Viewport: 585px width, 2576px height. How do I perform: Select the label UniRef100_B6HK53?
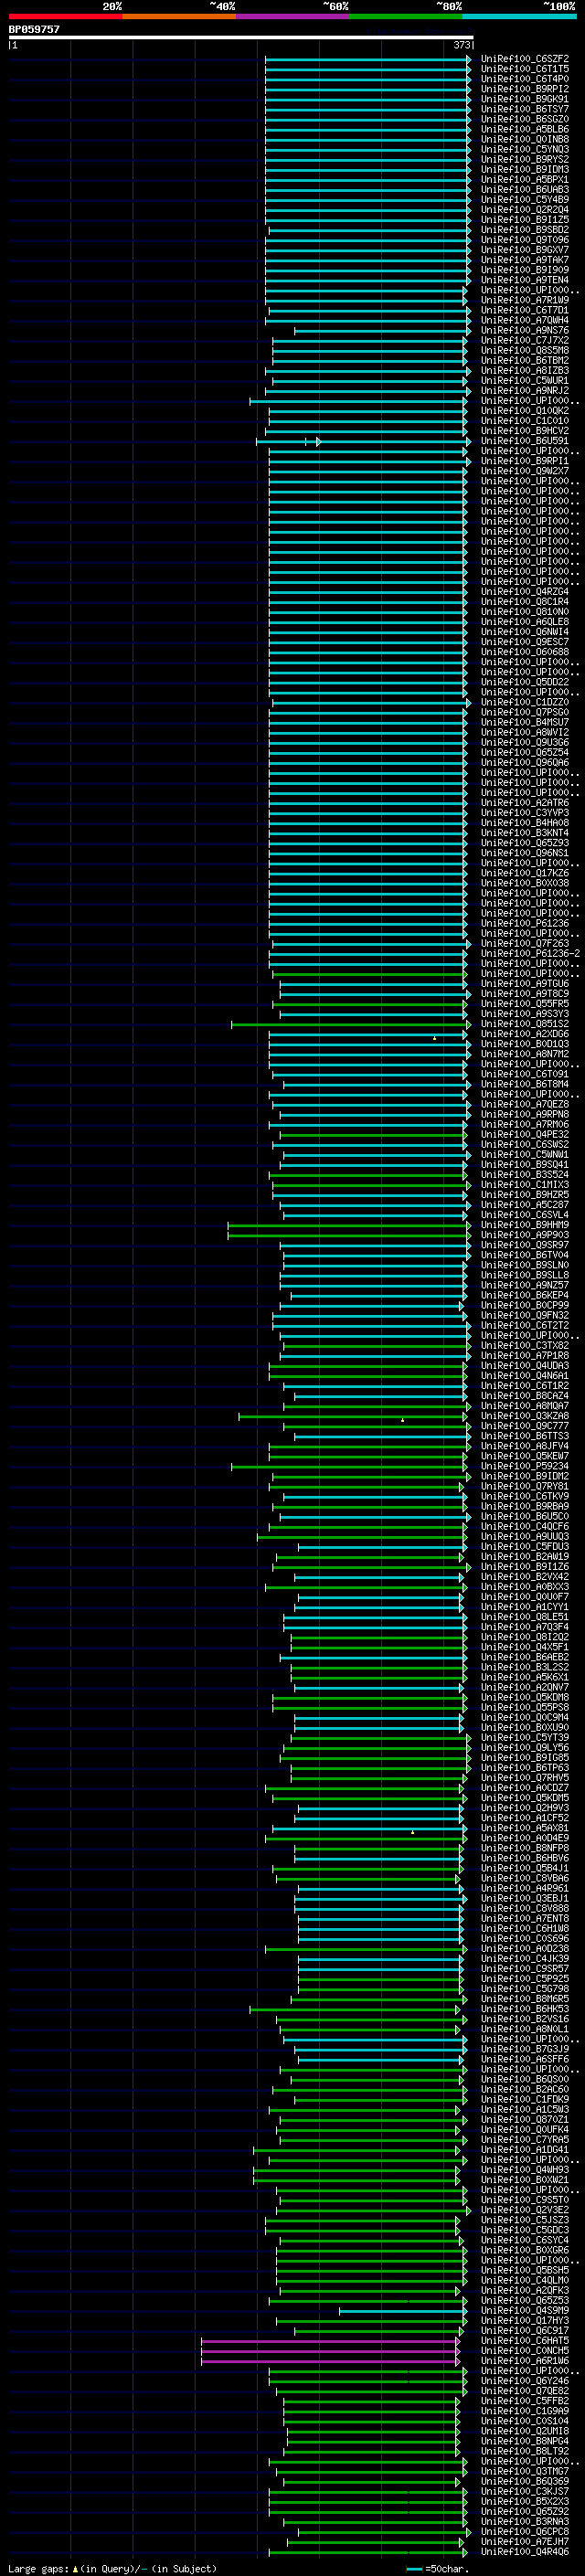click(x=525, y=2009)
